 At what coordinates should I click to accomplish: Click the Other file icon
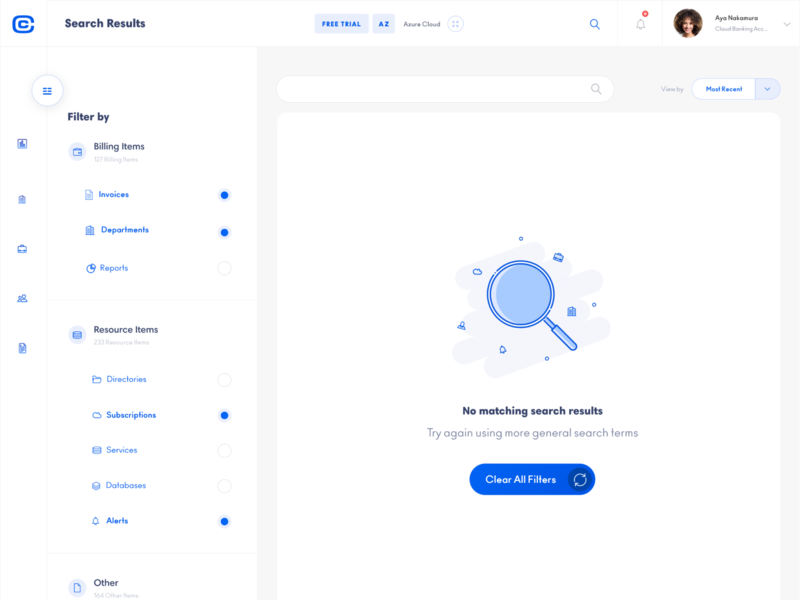tap(77, 588)
